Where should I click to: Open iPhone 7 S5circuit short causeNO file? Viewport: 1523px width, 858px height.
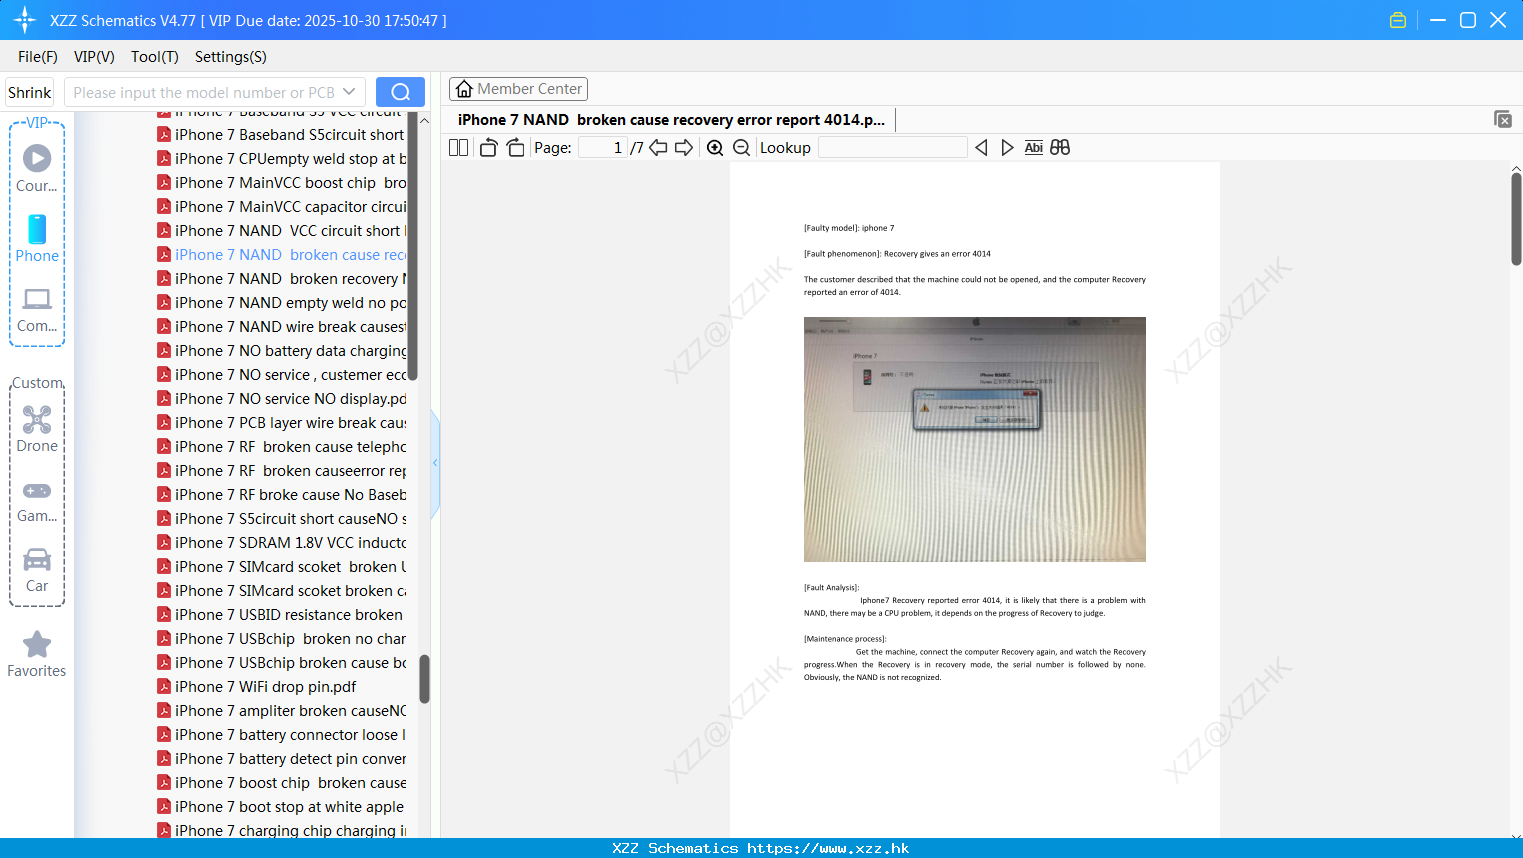click(282, 519)
